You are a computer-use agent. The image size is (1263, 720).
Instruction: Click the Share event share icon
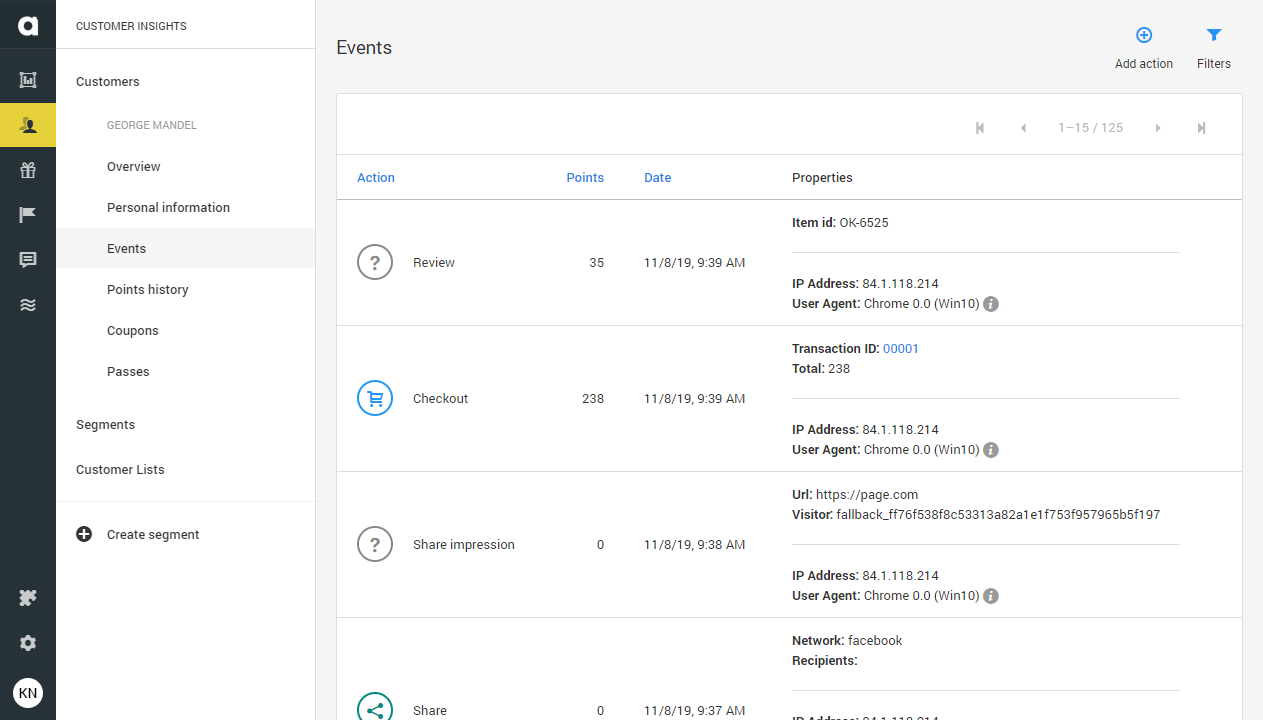(x=375, y=708)
